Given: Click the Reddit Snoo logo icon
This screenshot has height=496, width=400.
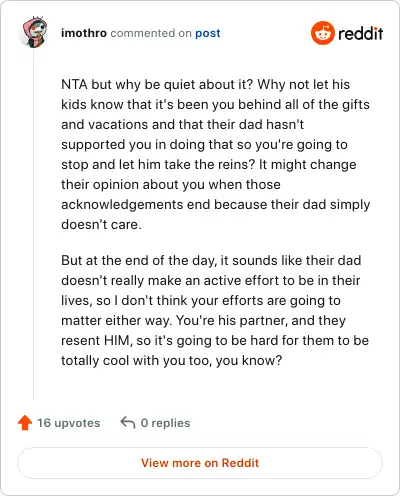Looking at the screenshot, I should [322, 33].
